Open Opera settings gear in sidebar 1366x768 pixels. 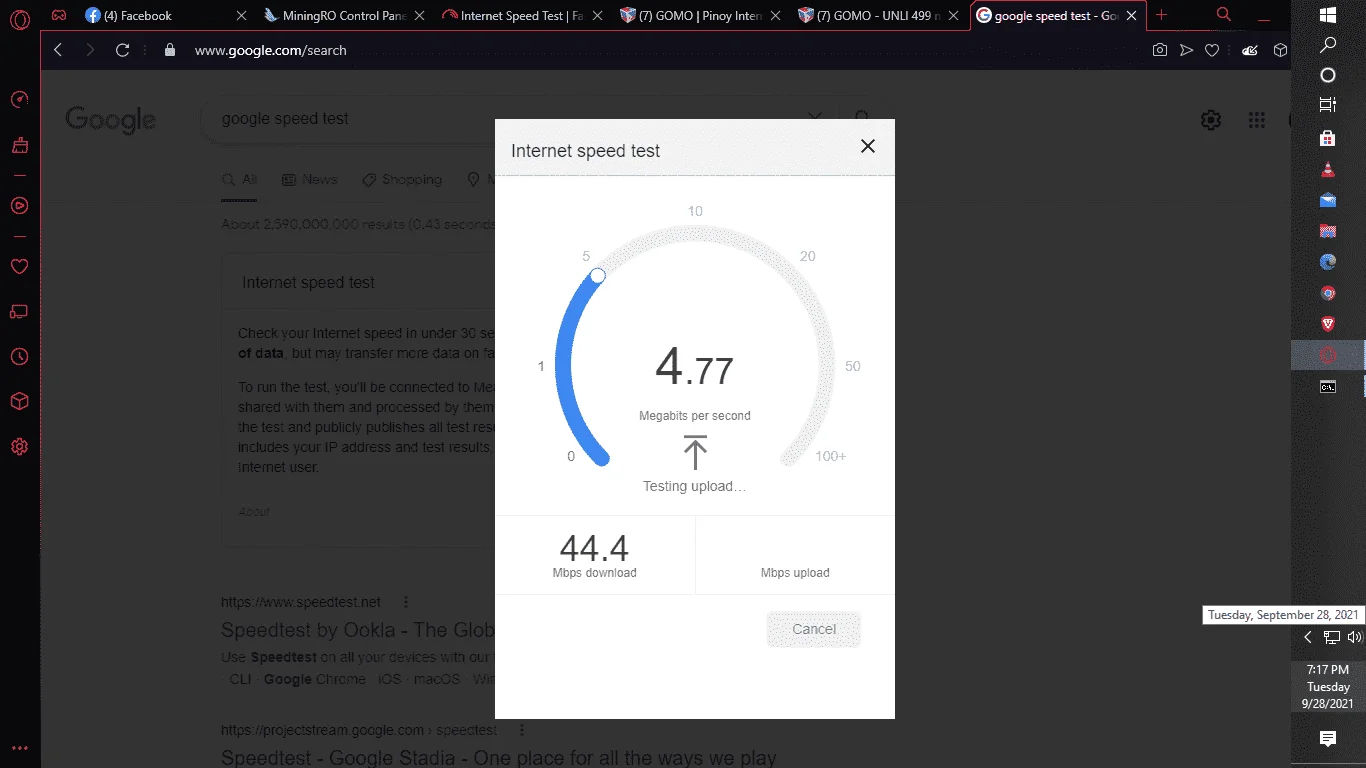click(x=19, y=446)
